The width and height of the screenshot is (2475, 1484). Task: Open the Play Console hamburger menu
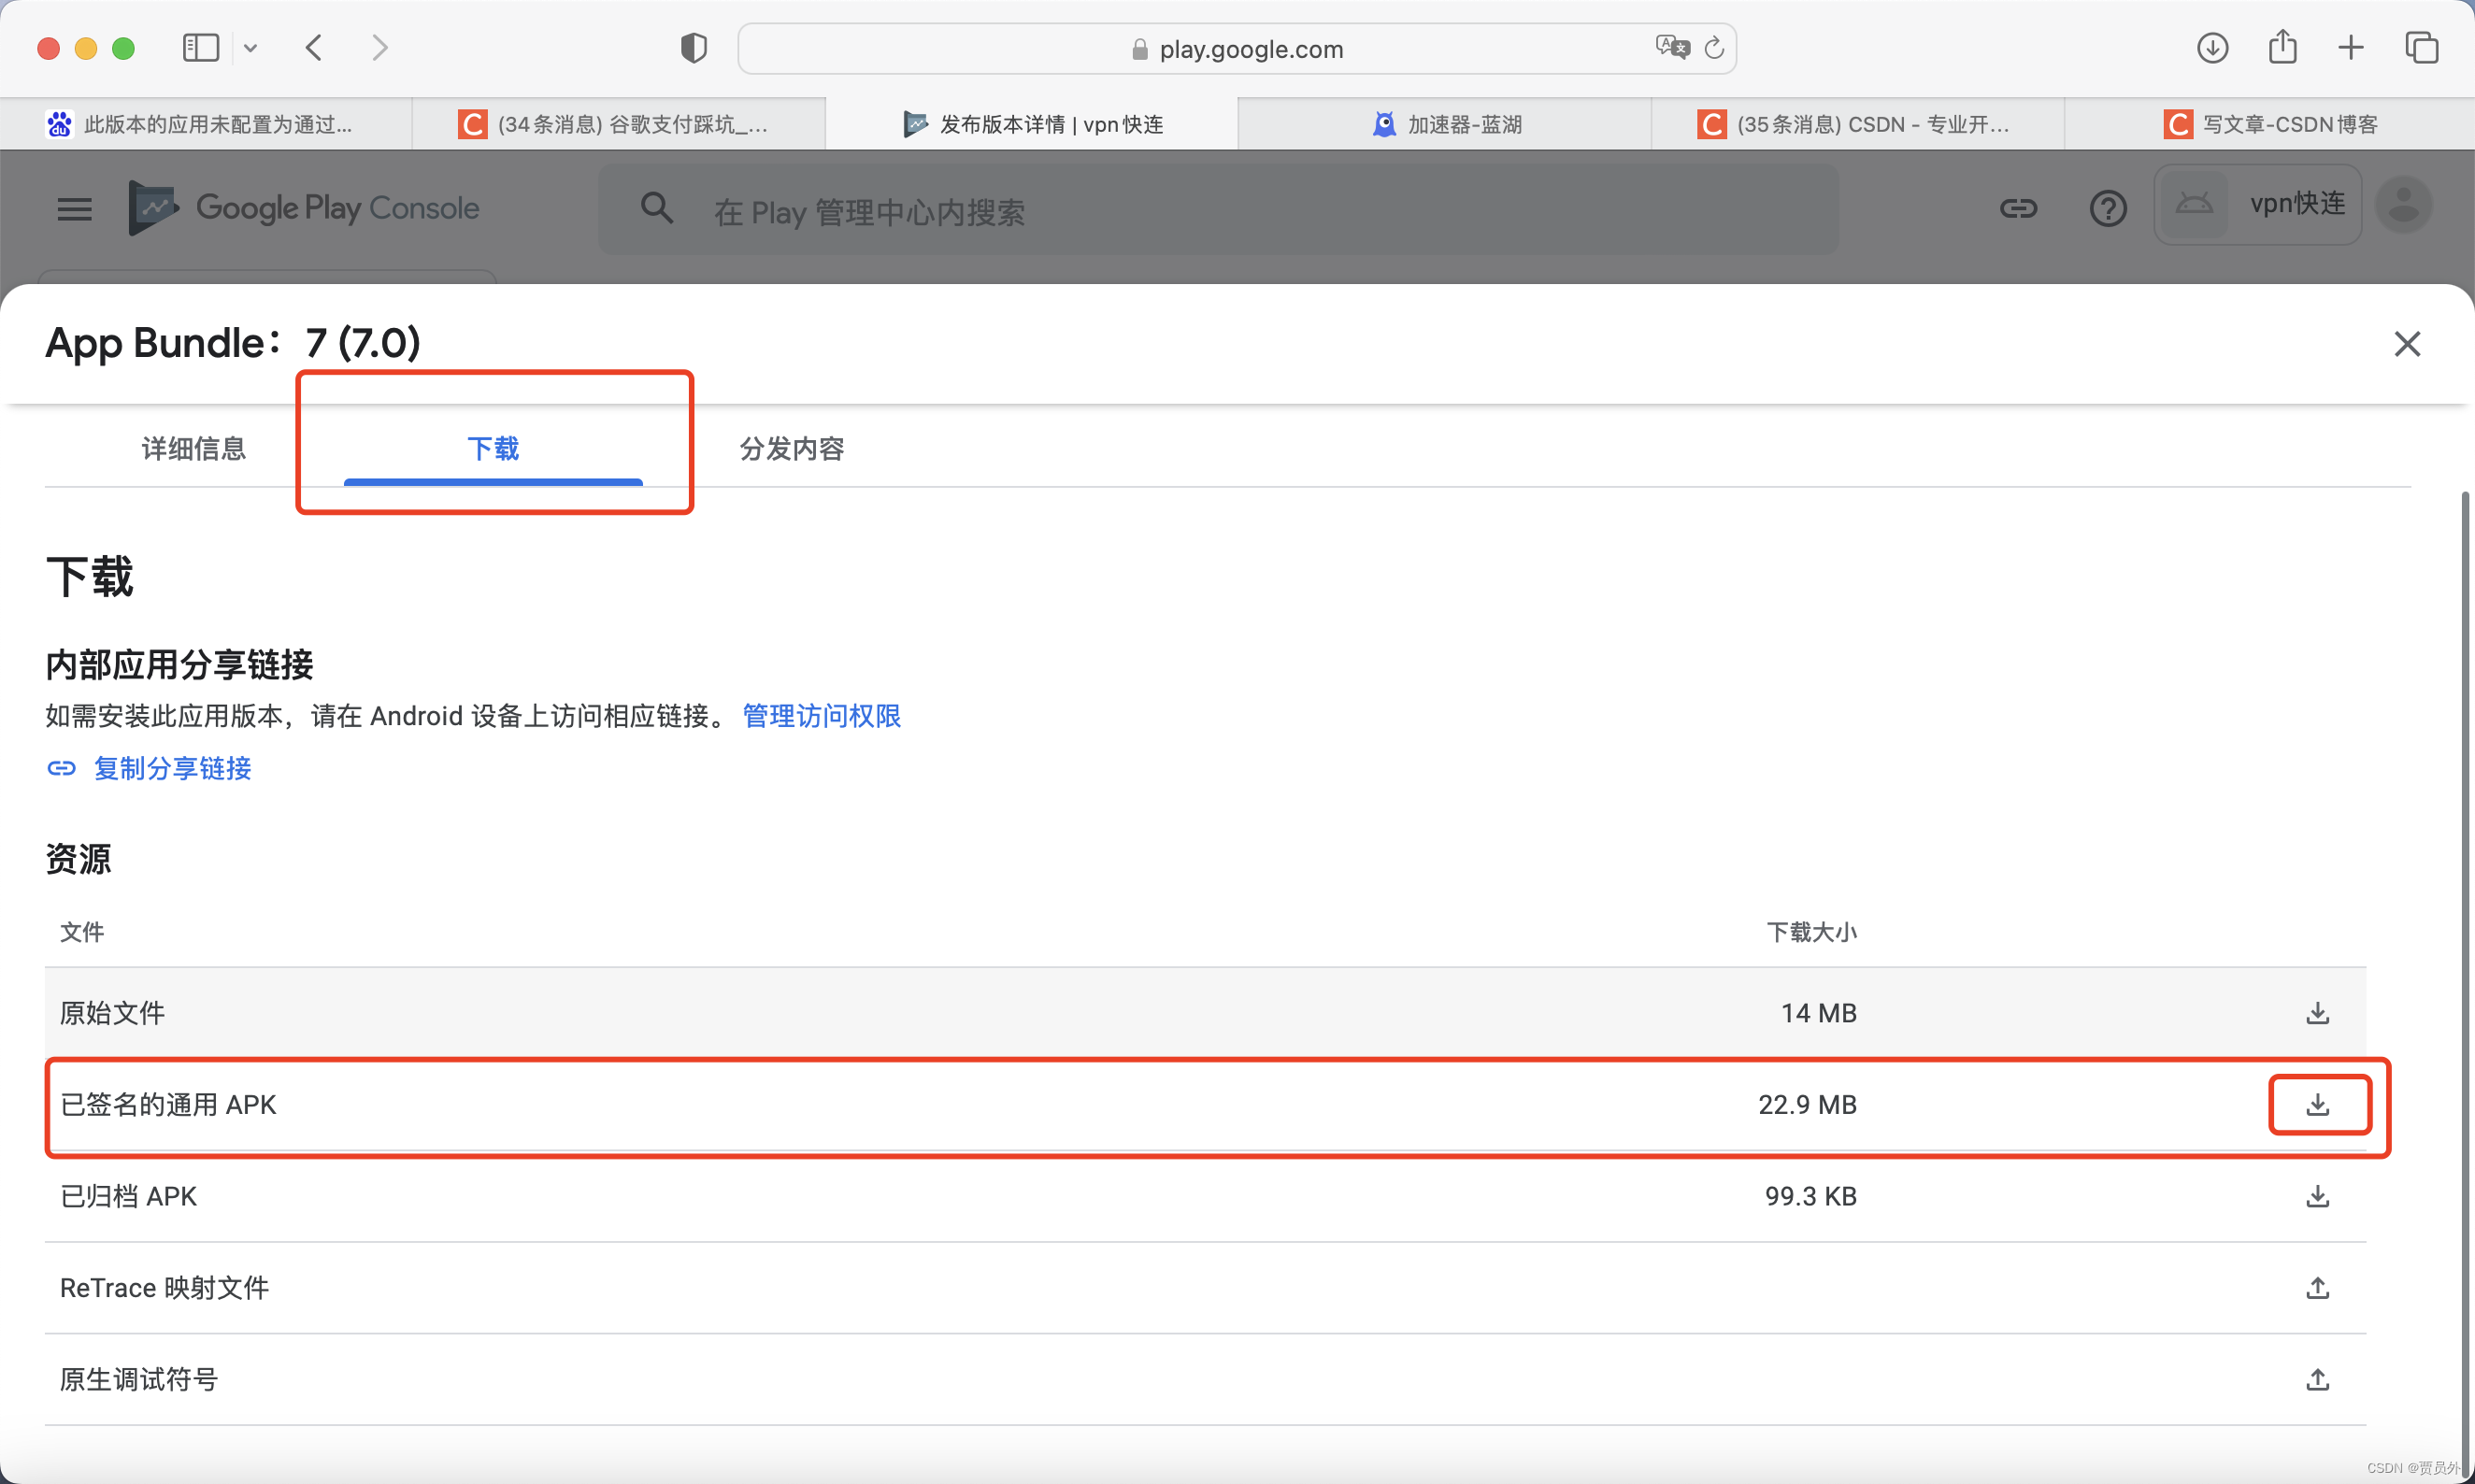[74, 209]
